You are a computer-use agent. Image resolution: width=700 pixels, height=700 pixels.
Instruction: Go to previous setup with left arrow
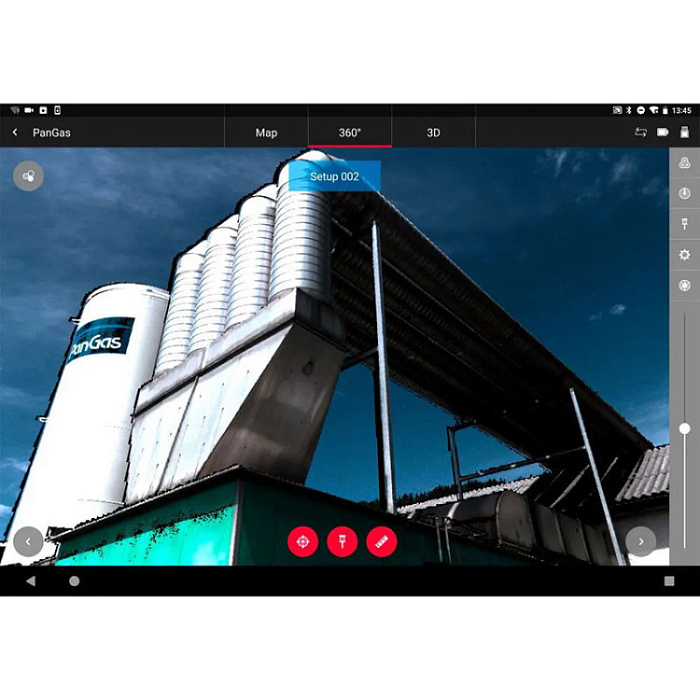click(28, 542)
